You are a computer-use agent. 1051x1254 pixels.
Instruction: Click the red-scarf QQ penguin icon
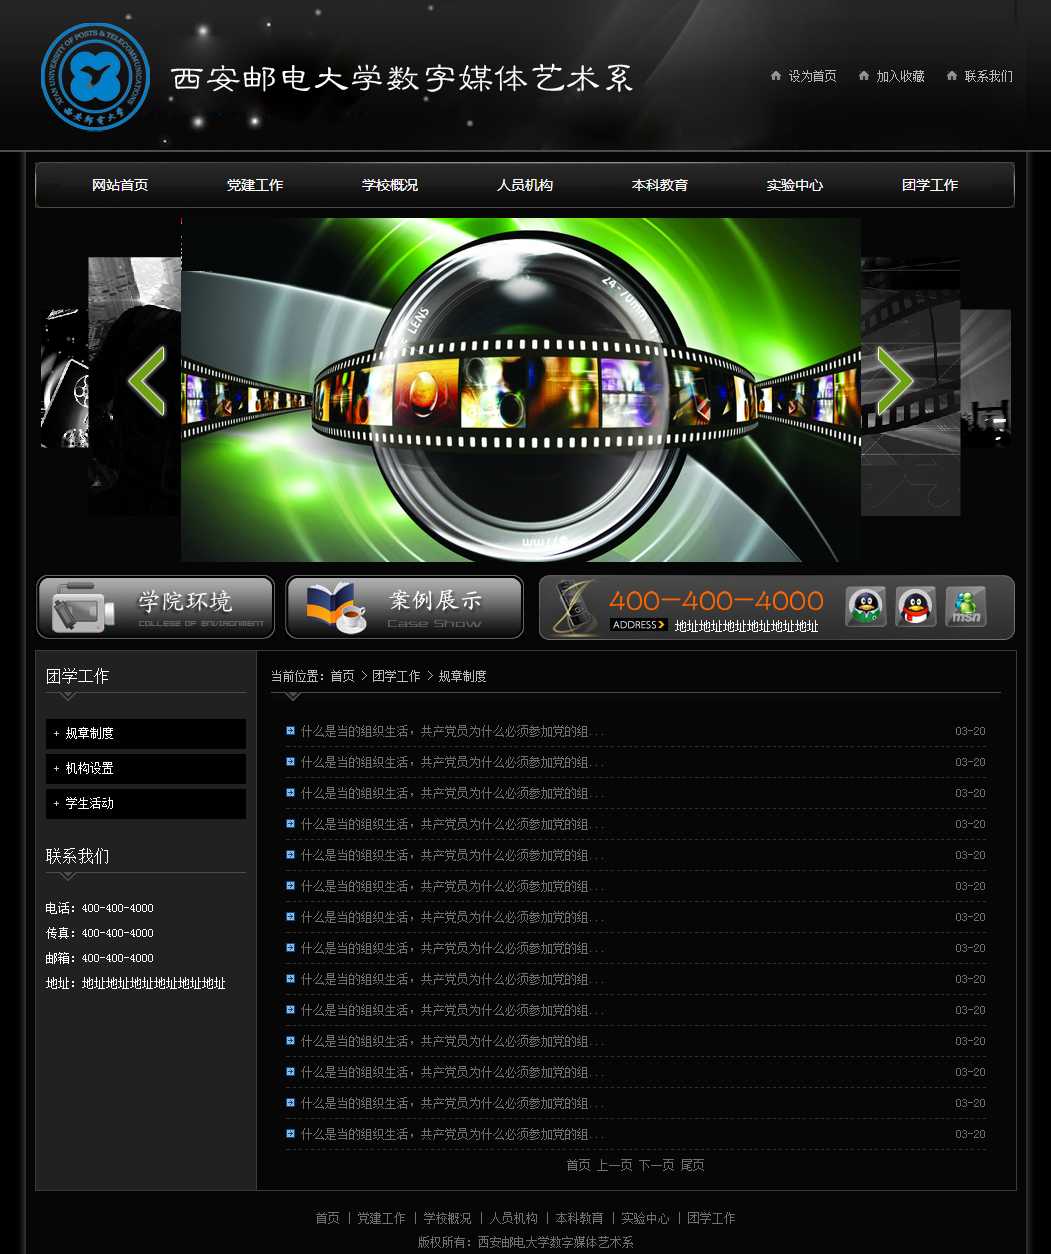point(915,607)
